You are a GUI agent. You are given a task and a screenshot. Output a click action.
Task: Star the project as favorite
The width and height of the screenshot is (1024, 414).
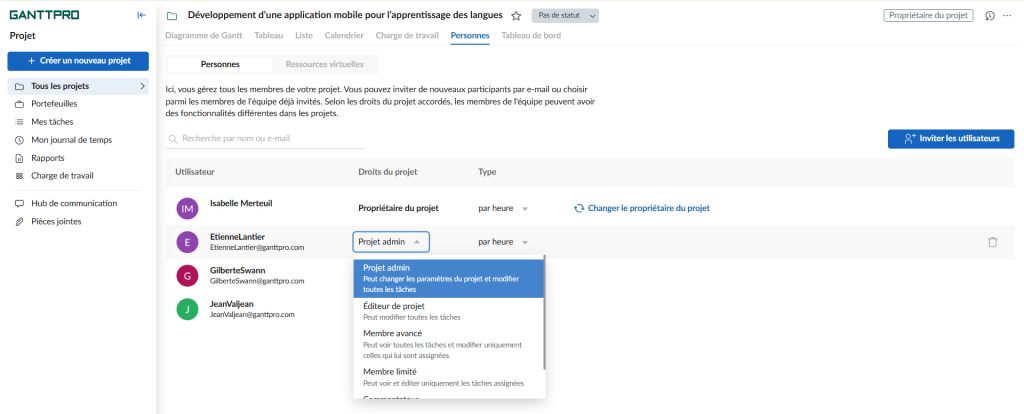click(516, 16)
